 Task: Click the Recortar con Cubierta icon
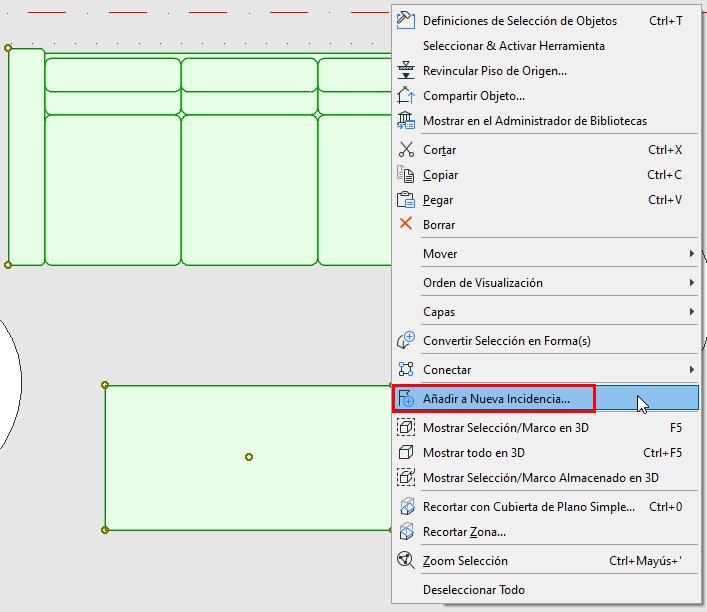(x=407, y=506)
